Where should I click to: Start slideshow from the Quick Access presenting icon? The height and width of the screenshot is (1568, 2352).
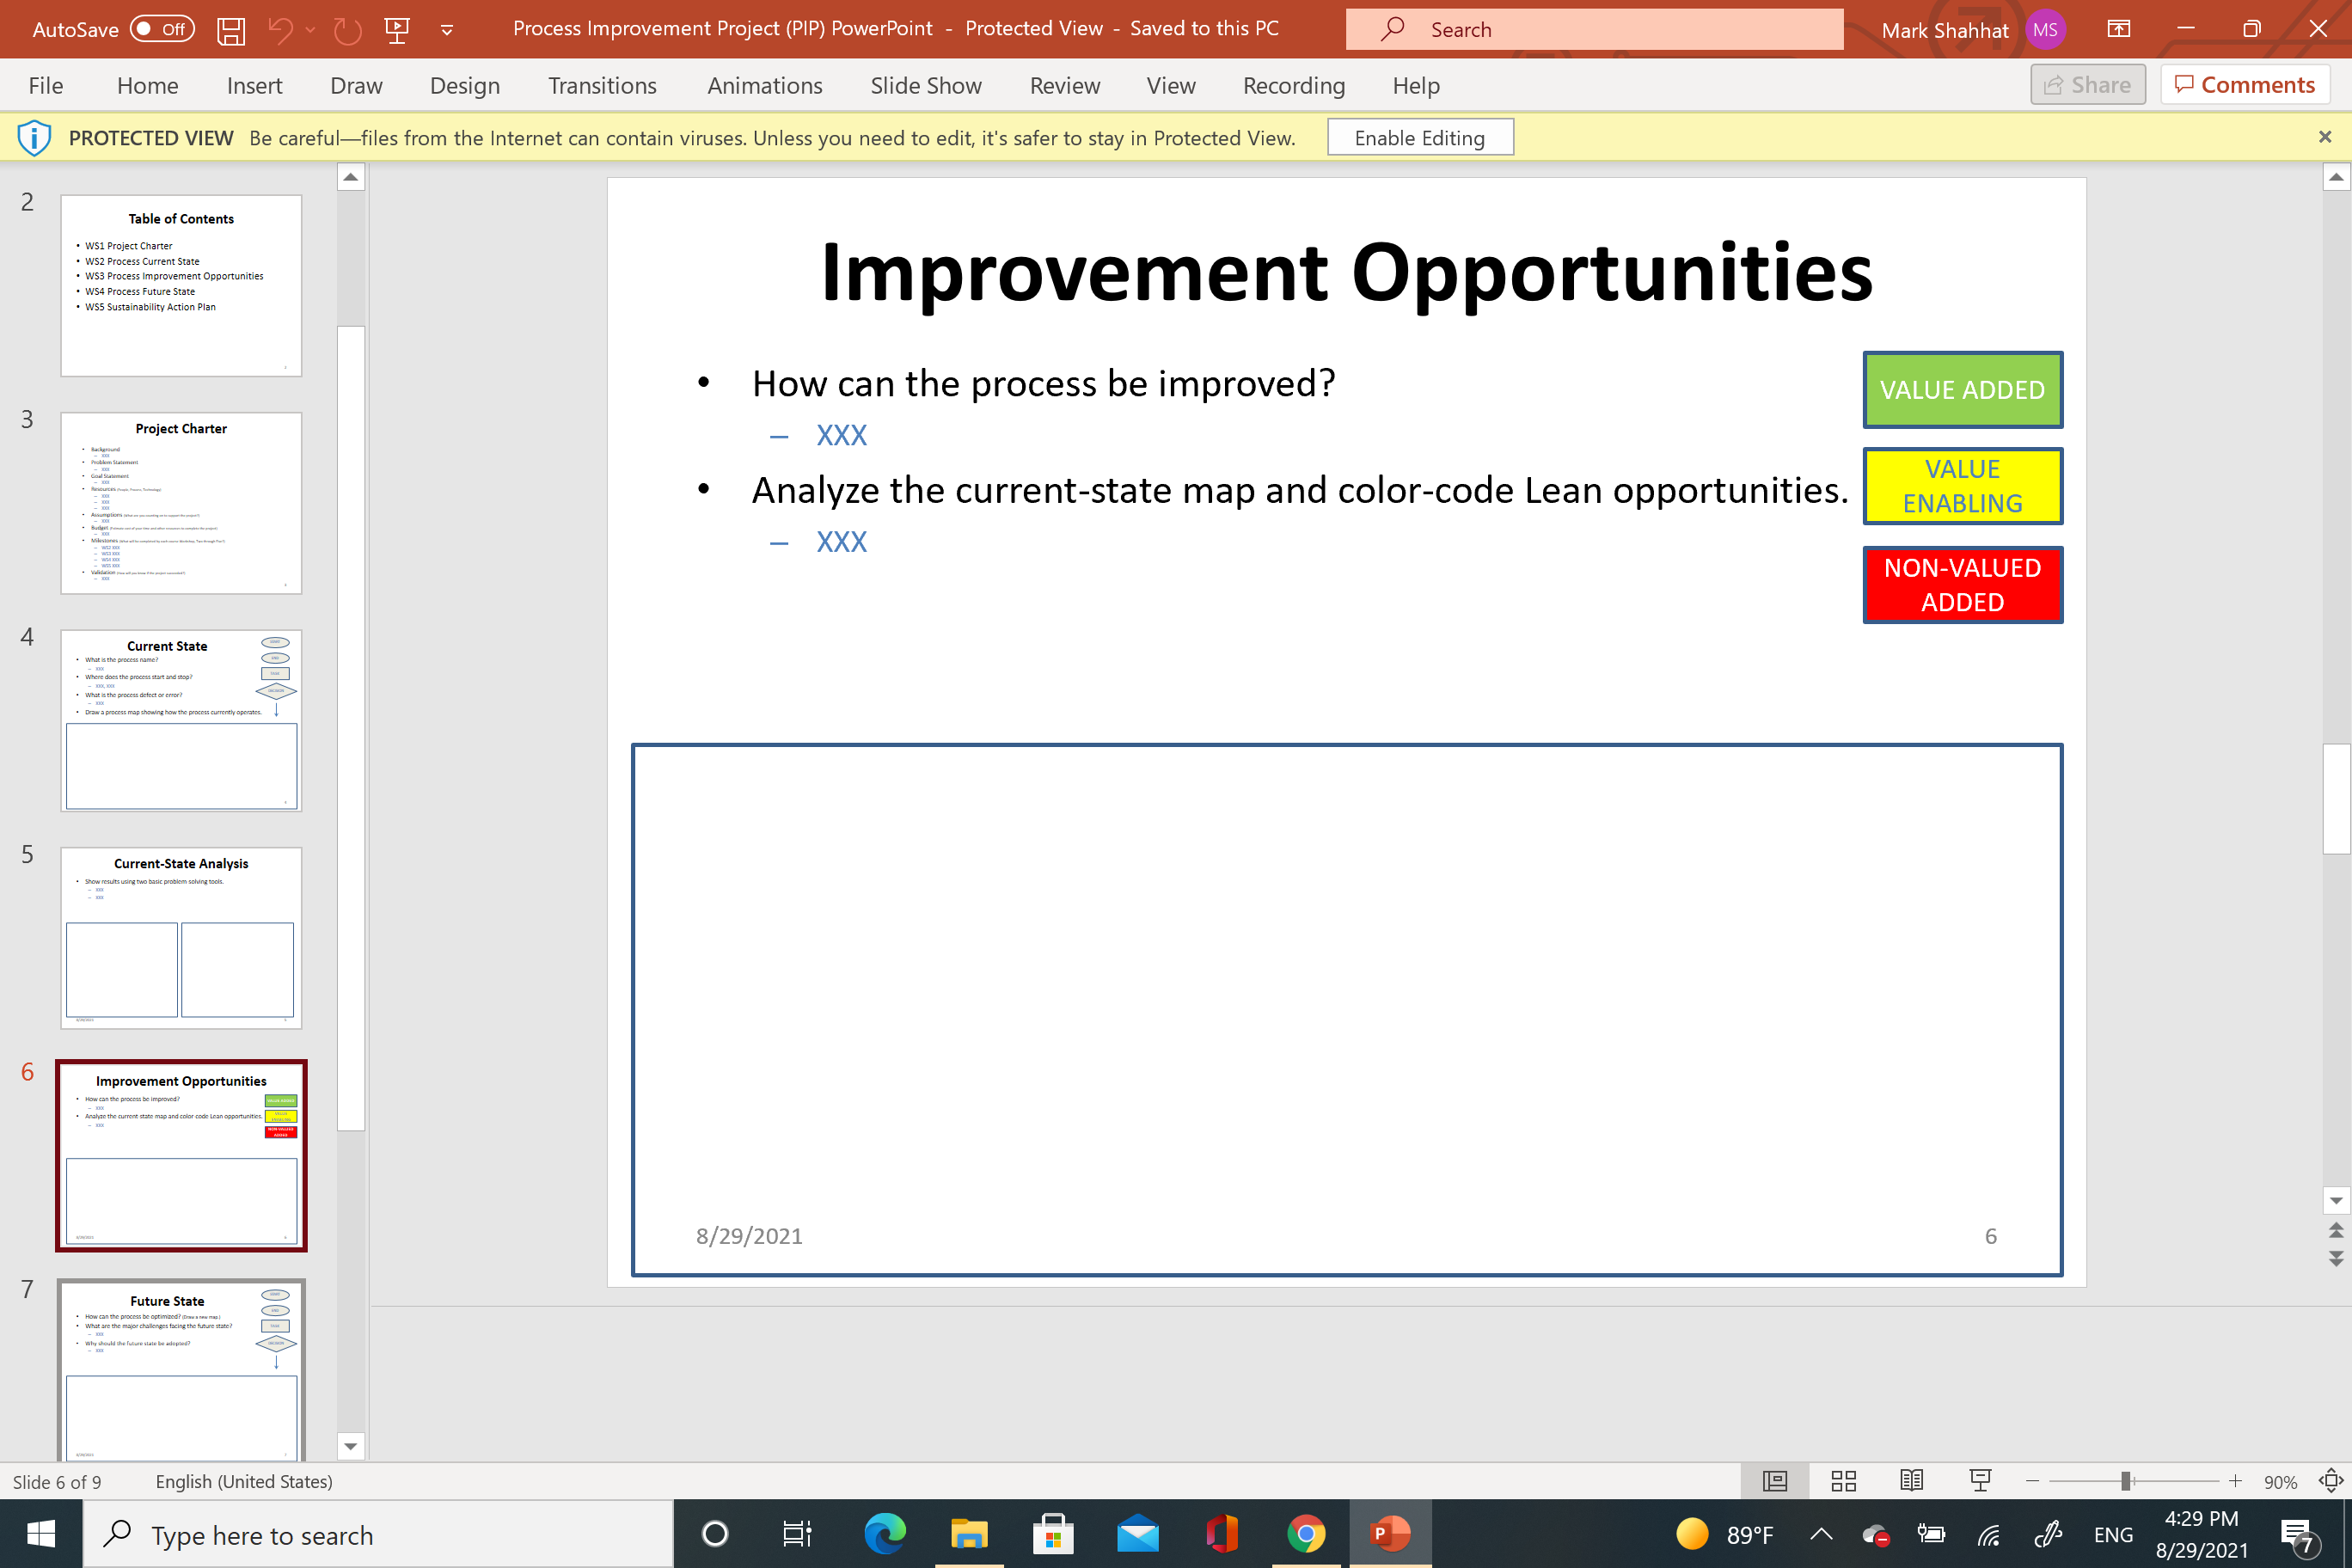click(398, 29)
